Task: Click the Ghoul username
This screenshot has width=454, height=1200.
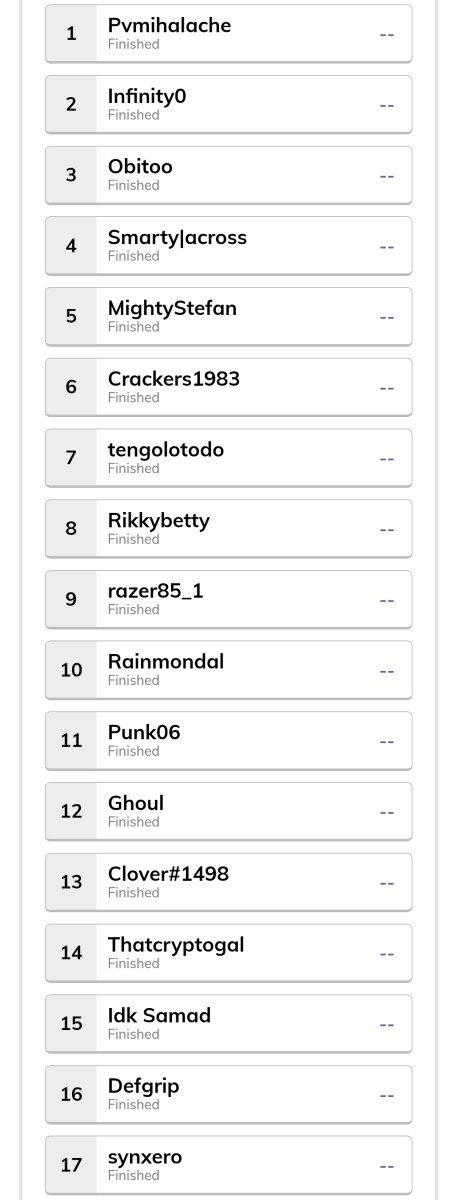Action: tap(136, 804)
